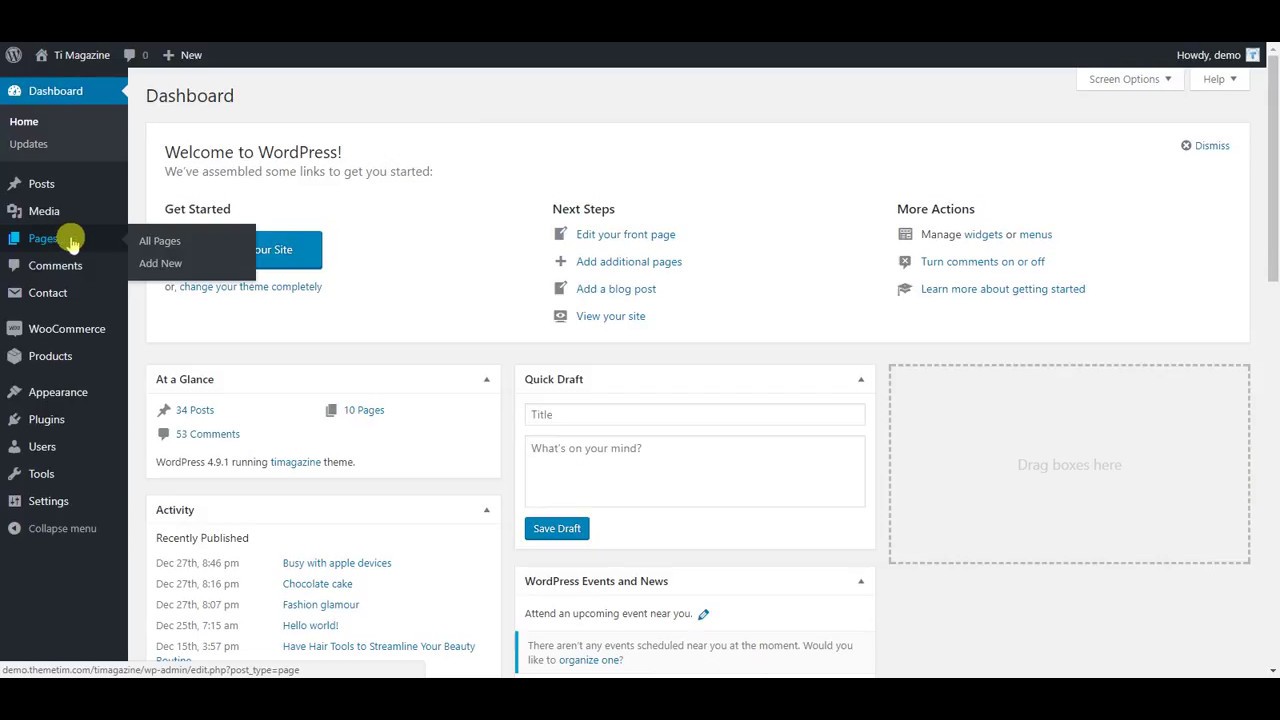This screenshot has width=1280, height=720.
Task: Click the Dismiss link
Action: 1212,146
